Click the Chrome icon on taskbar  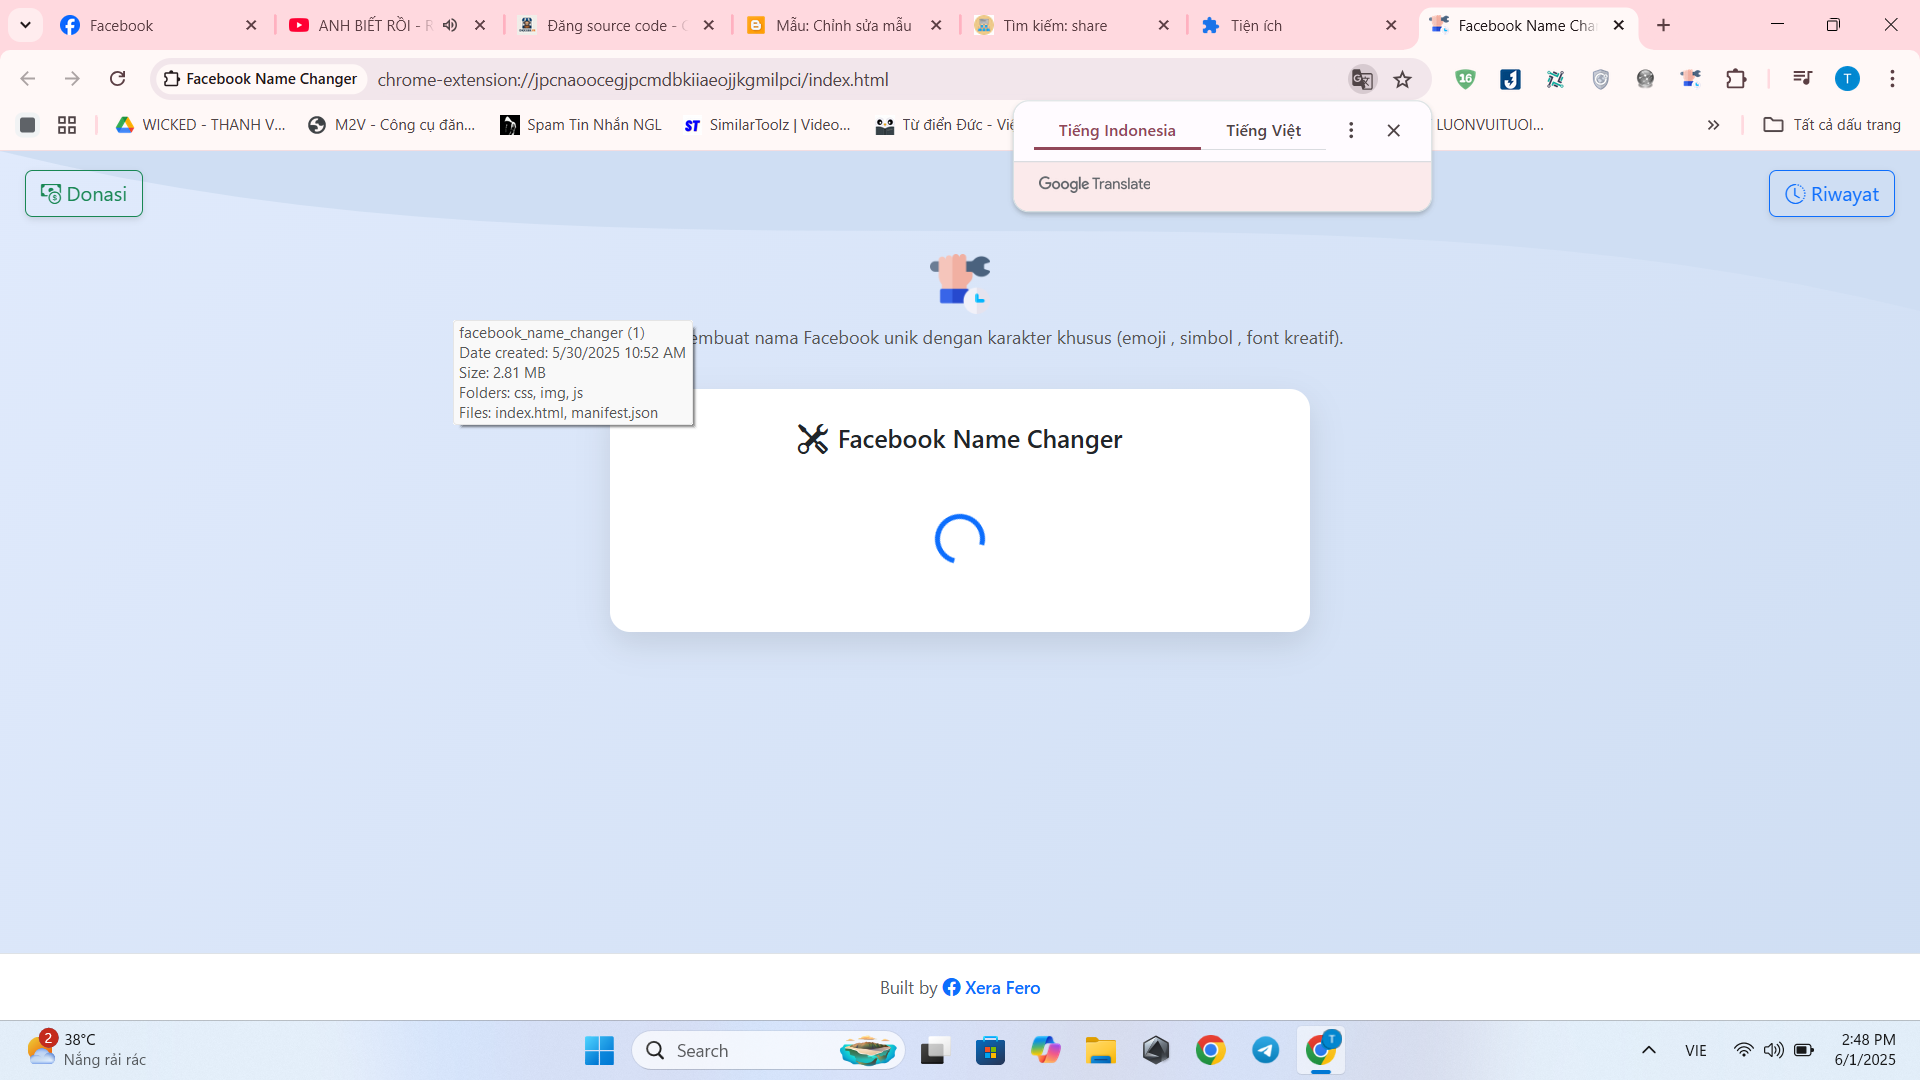1210,1050
